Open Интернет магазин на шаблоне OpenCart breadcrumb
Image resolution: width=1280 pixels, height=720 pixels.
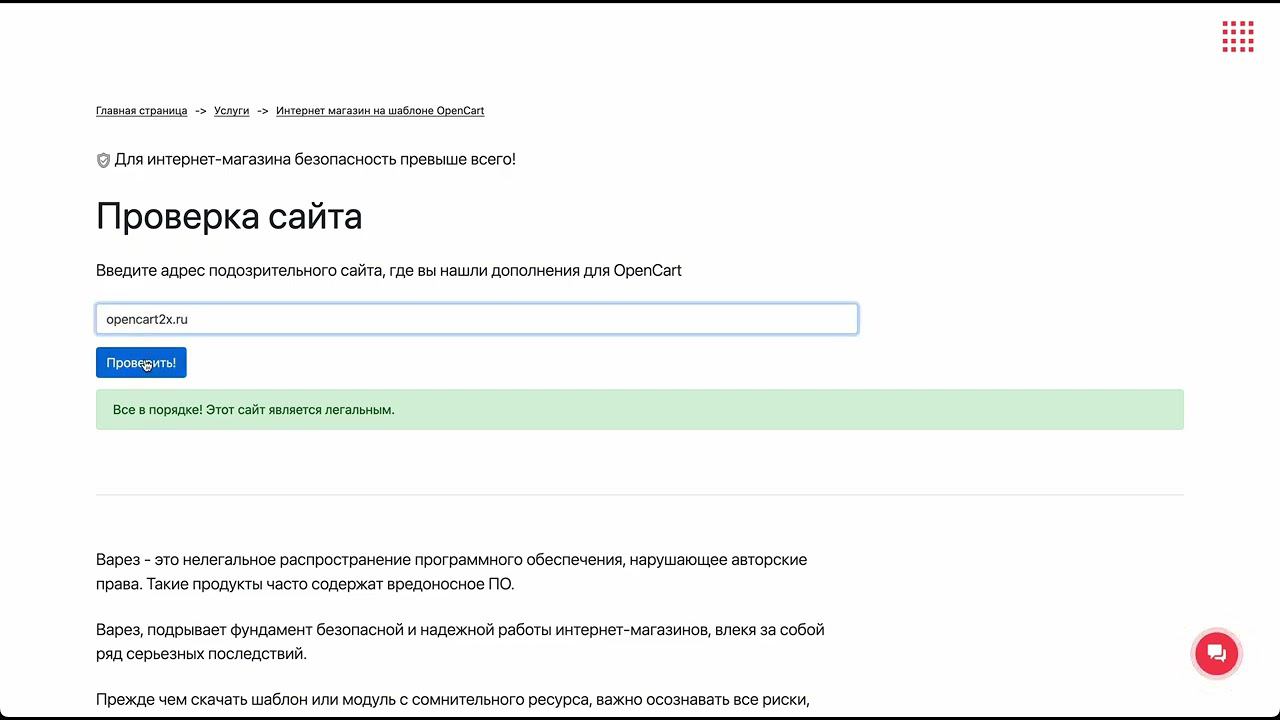tap(380, 111)
